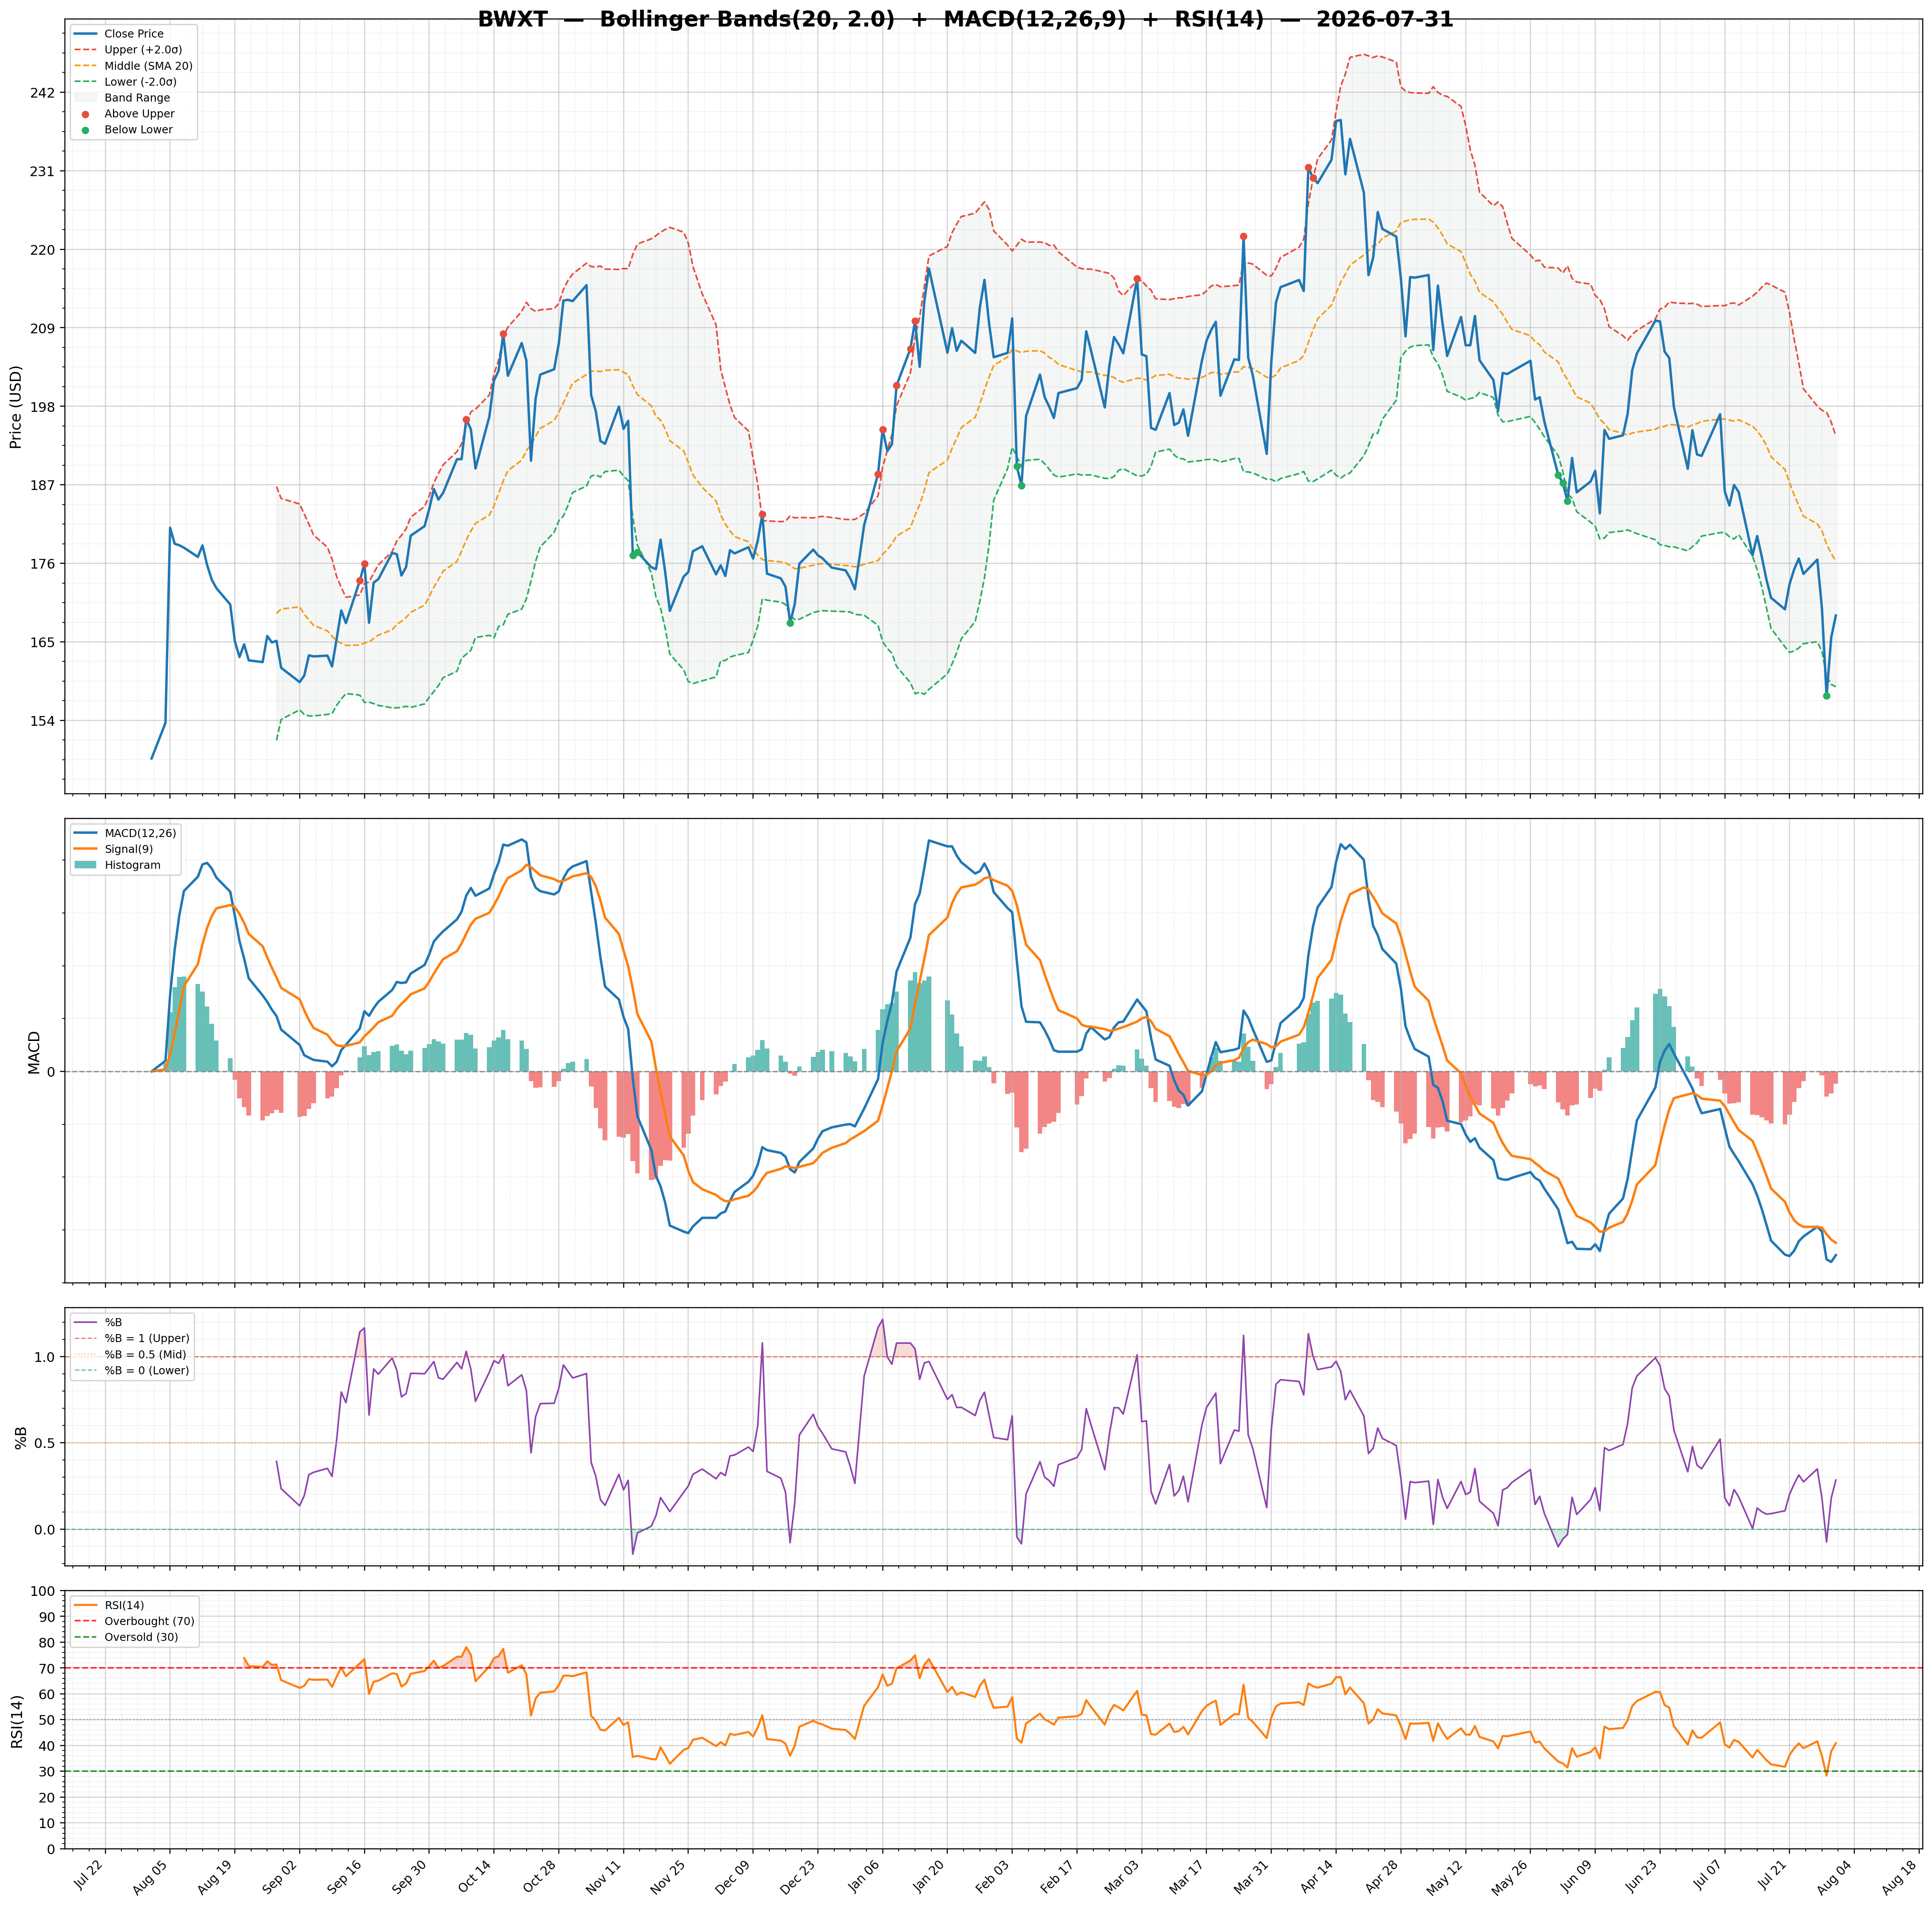The image size is (1932, 1908).
Task: Click the "1.0" tick on the %B axis
Action: point(46,1357)
